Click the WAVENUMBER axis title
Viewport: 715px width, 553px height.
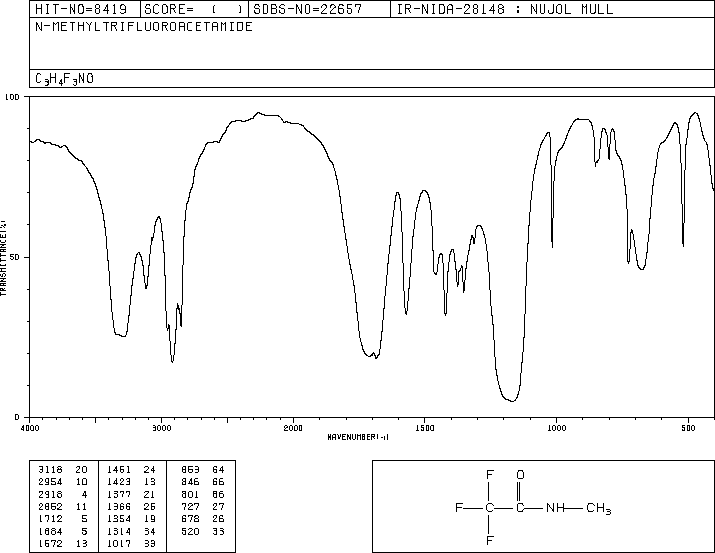358,437
